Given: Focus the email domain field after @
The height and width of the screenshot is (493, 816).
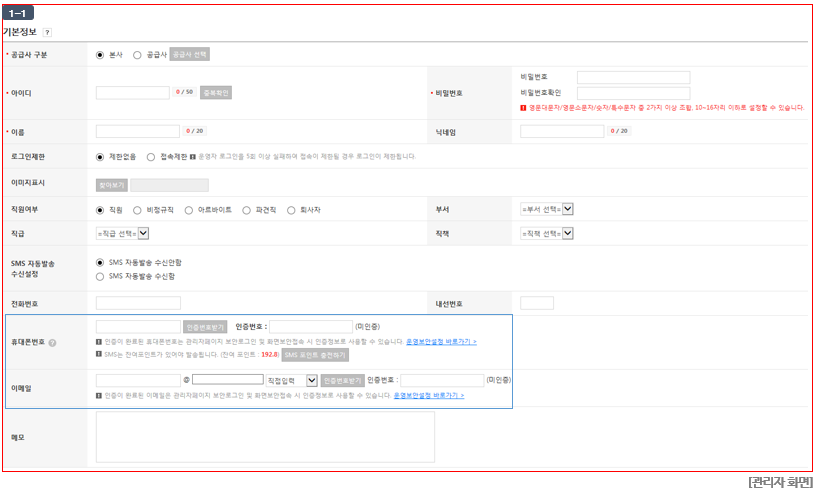Looking at the screenshot, I should [228, 380].
